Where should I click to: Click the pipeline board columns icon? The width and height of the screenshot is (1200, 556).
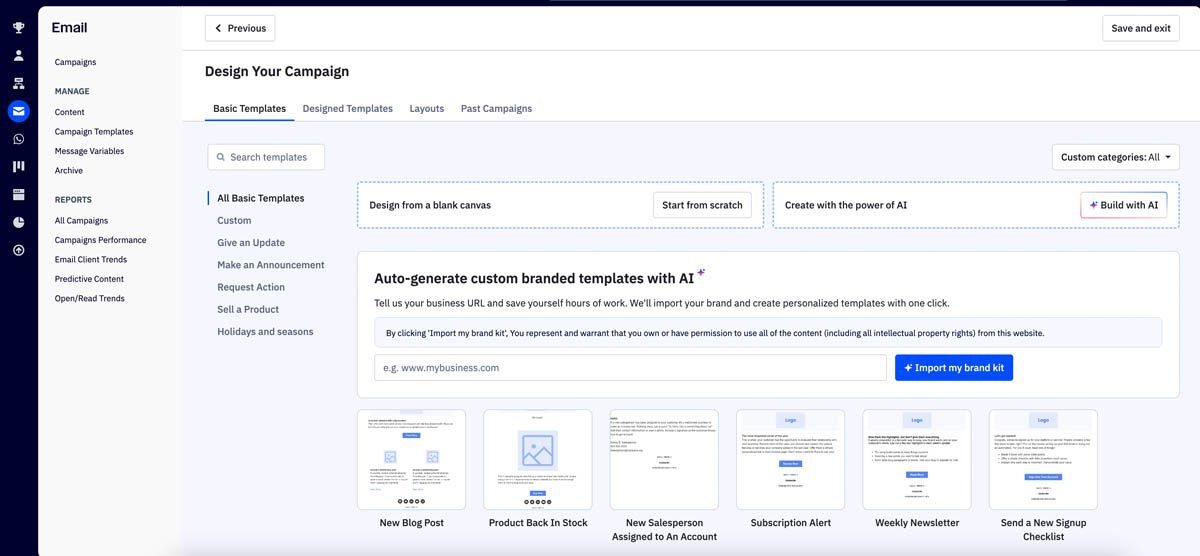coord(18,166)
